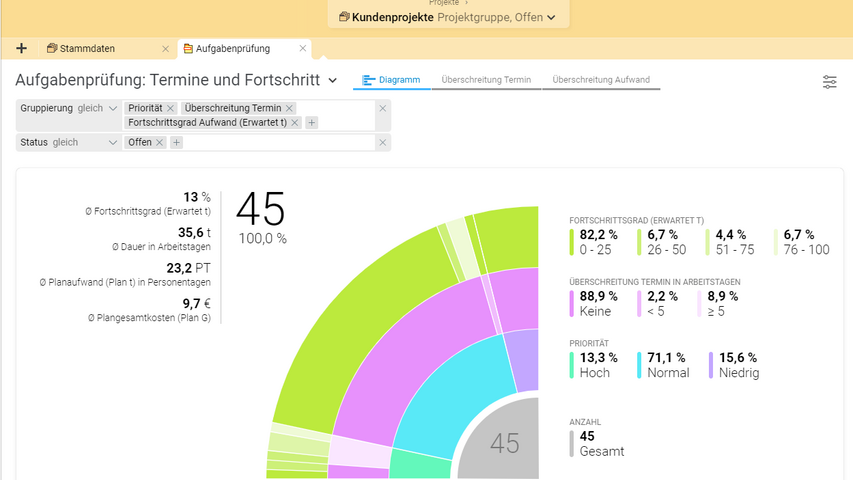
Task: Add a grouping value with plus button
Action: coord(312,123)
